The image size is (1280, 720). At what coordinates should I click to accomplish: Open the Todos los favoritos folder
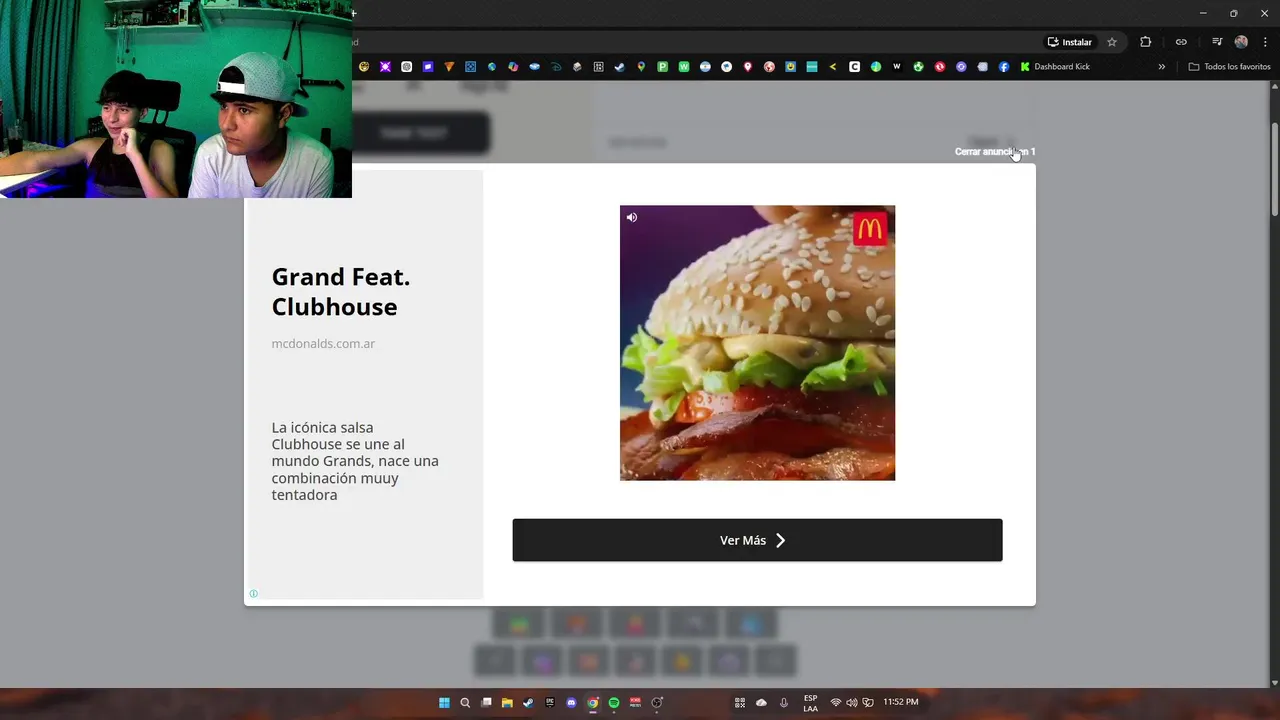pyautogui.click(x=1229, y=67)
